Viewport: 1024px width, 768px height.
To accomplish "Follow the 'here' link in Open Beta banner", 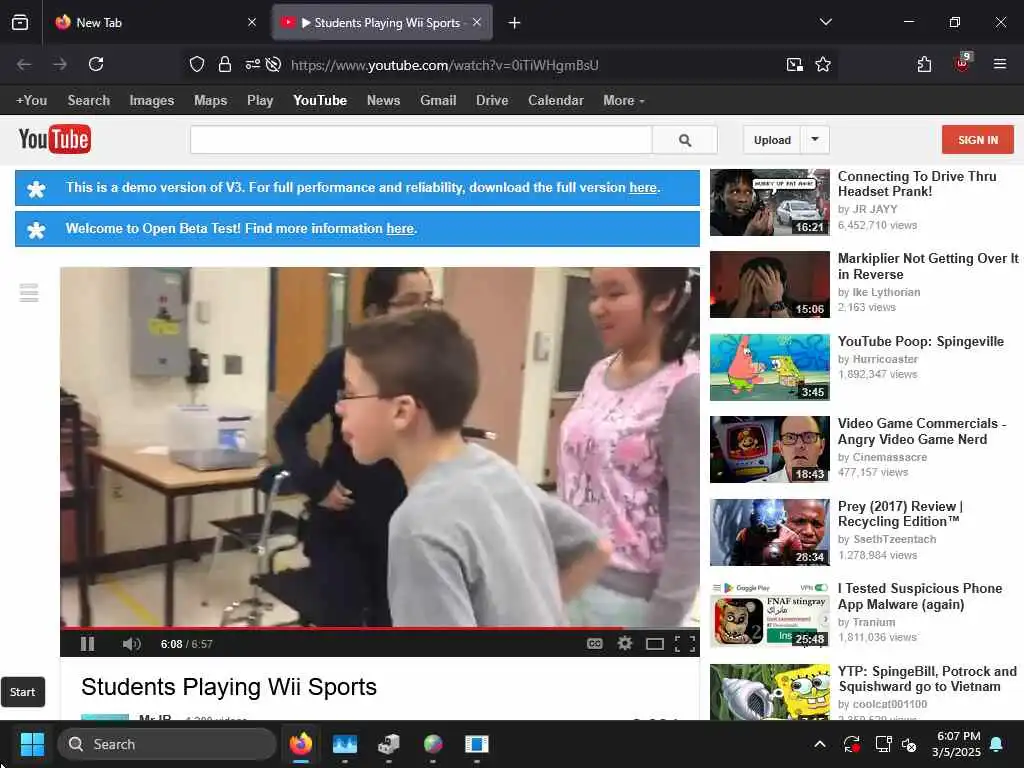I will click(x=400, y=229).
